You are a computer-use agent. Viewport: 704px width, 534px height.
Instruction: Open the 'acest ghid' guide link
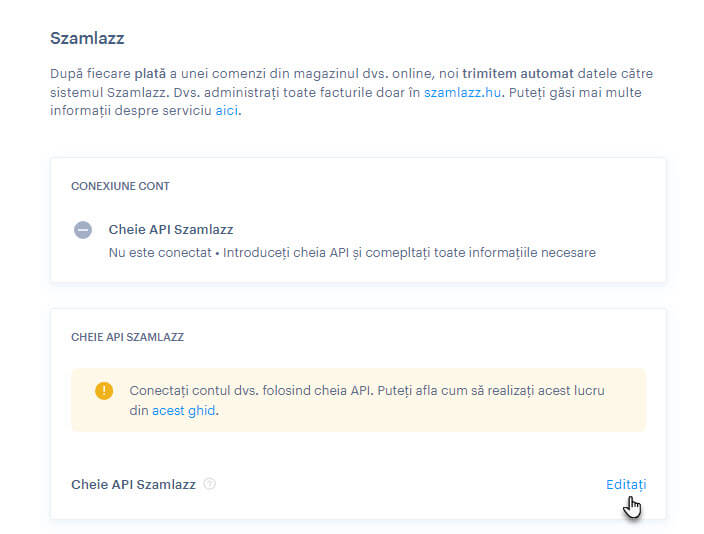click(183, 410)
